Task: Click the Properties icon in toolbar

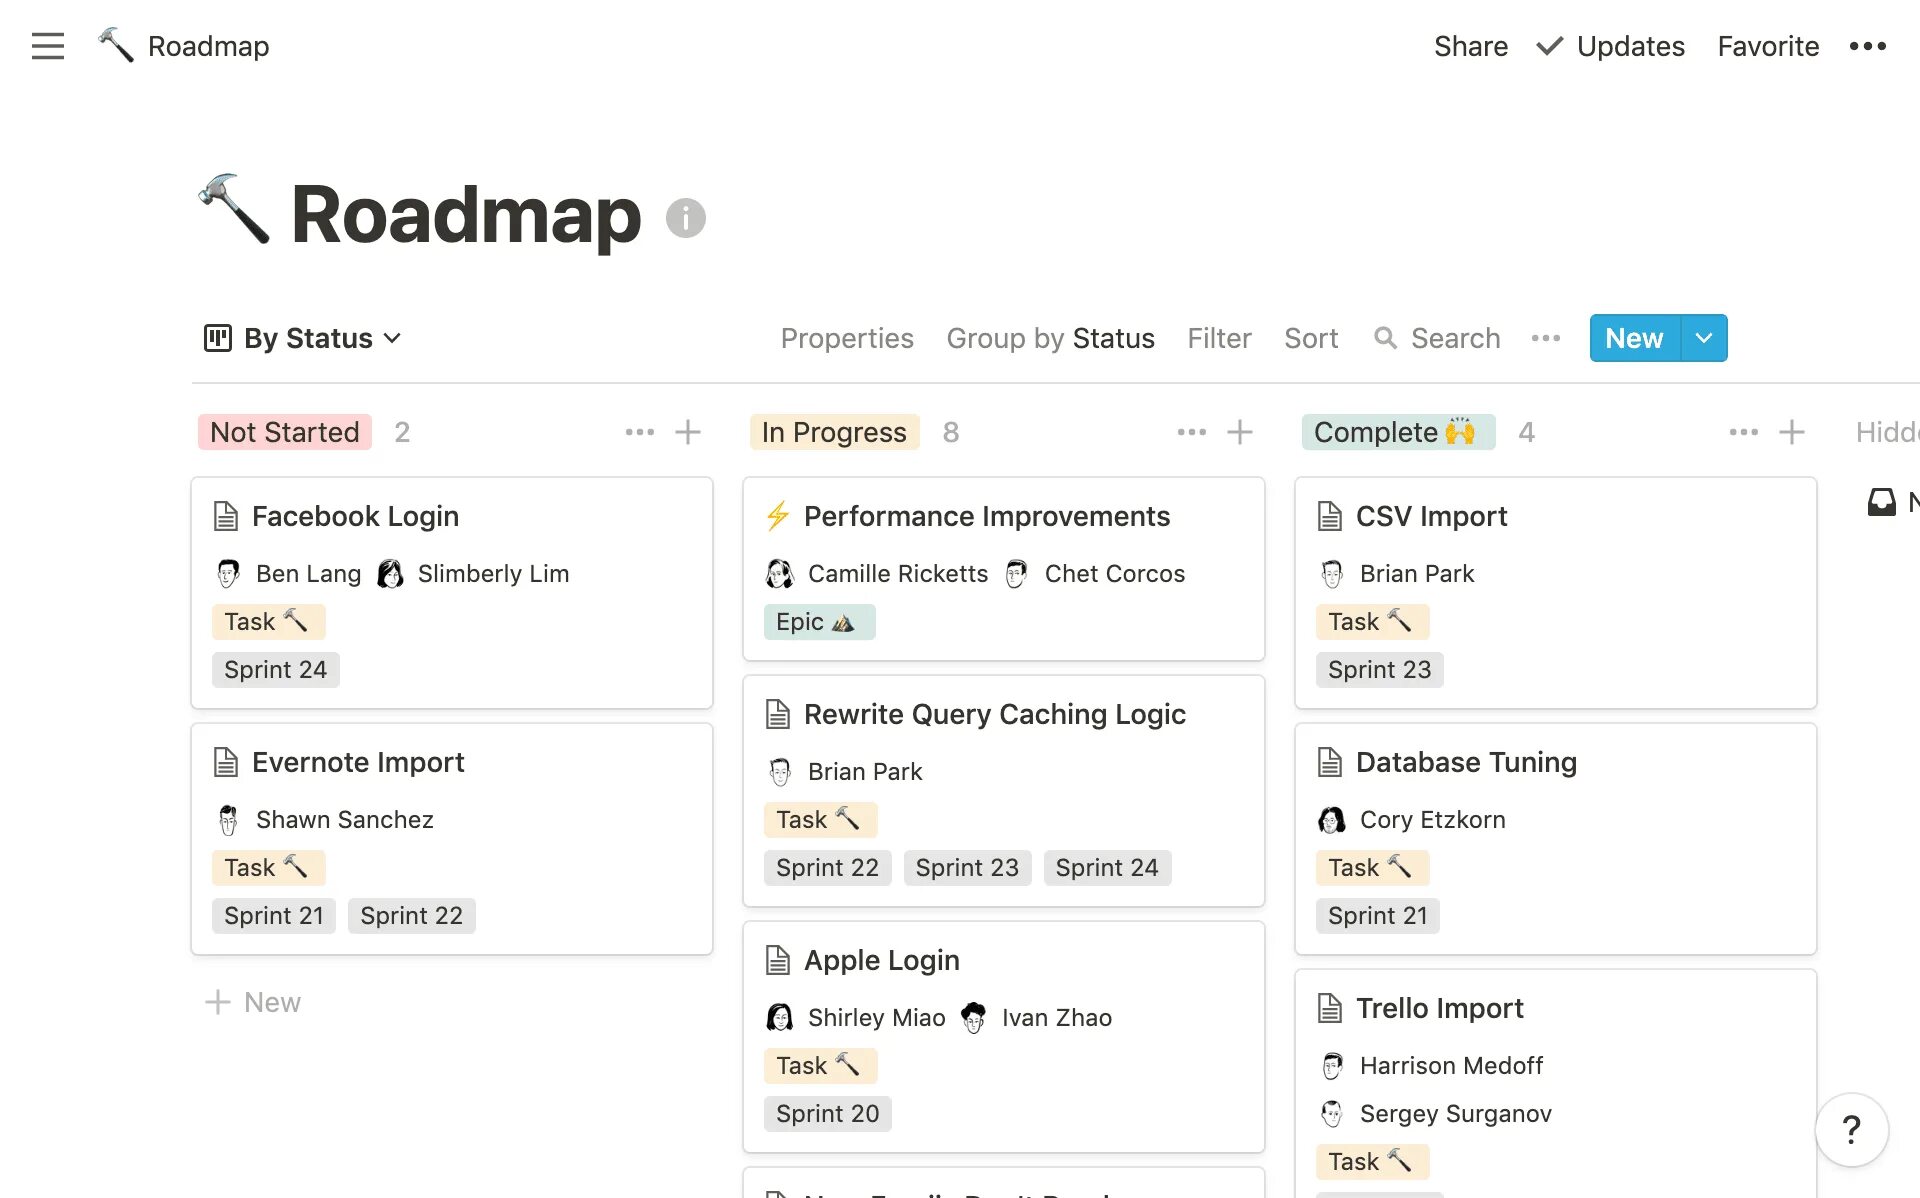Action: 846,337
